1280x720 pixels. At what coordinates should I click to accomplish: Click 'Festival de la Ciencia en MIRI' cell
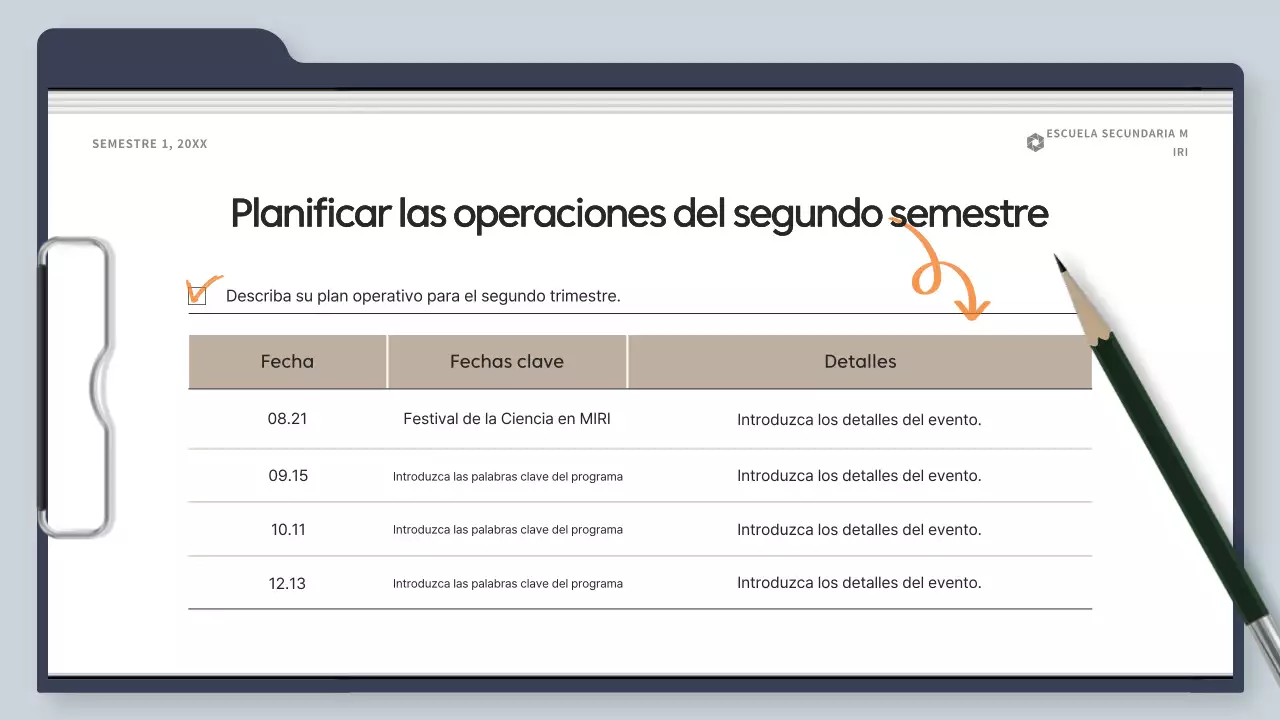click(507, 419)
